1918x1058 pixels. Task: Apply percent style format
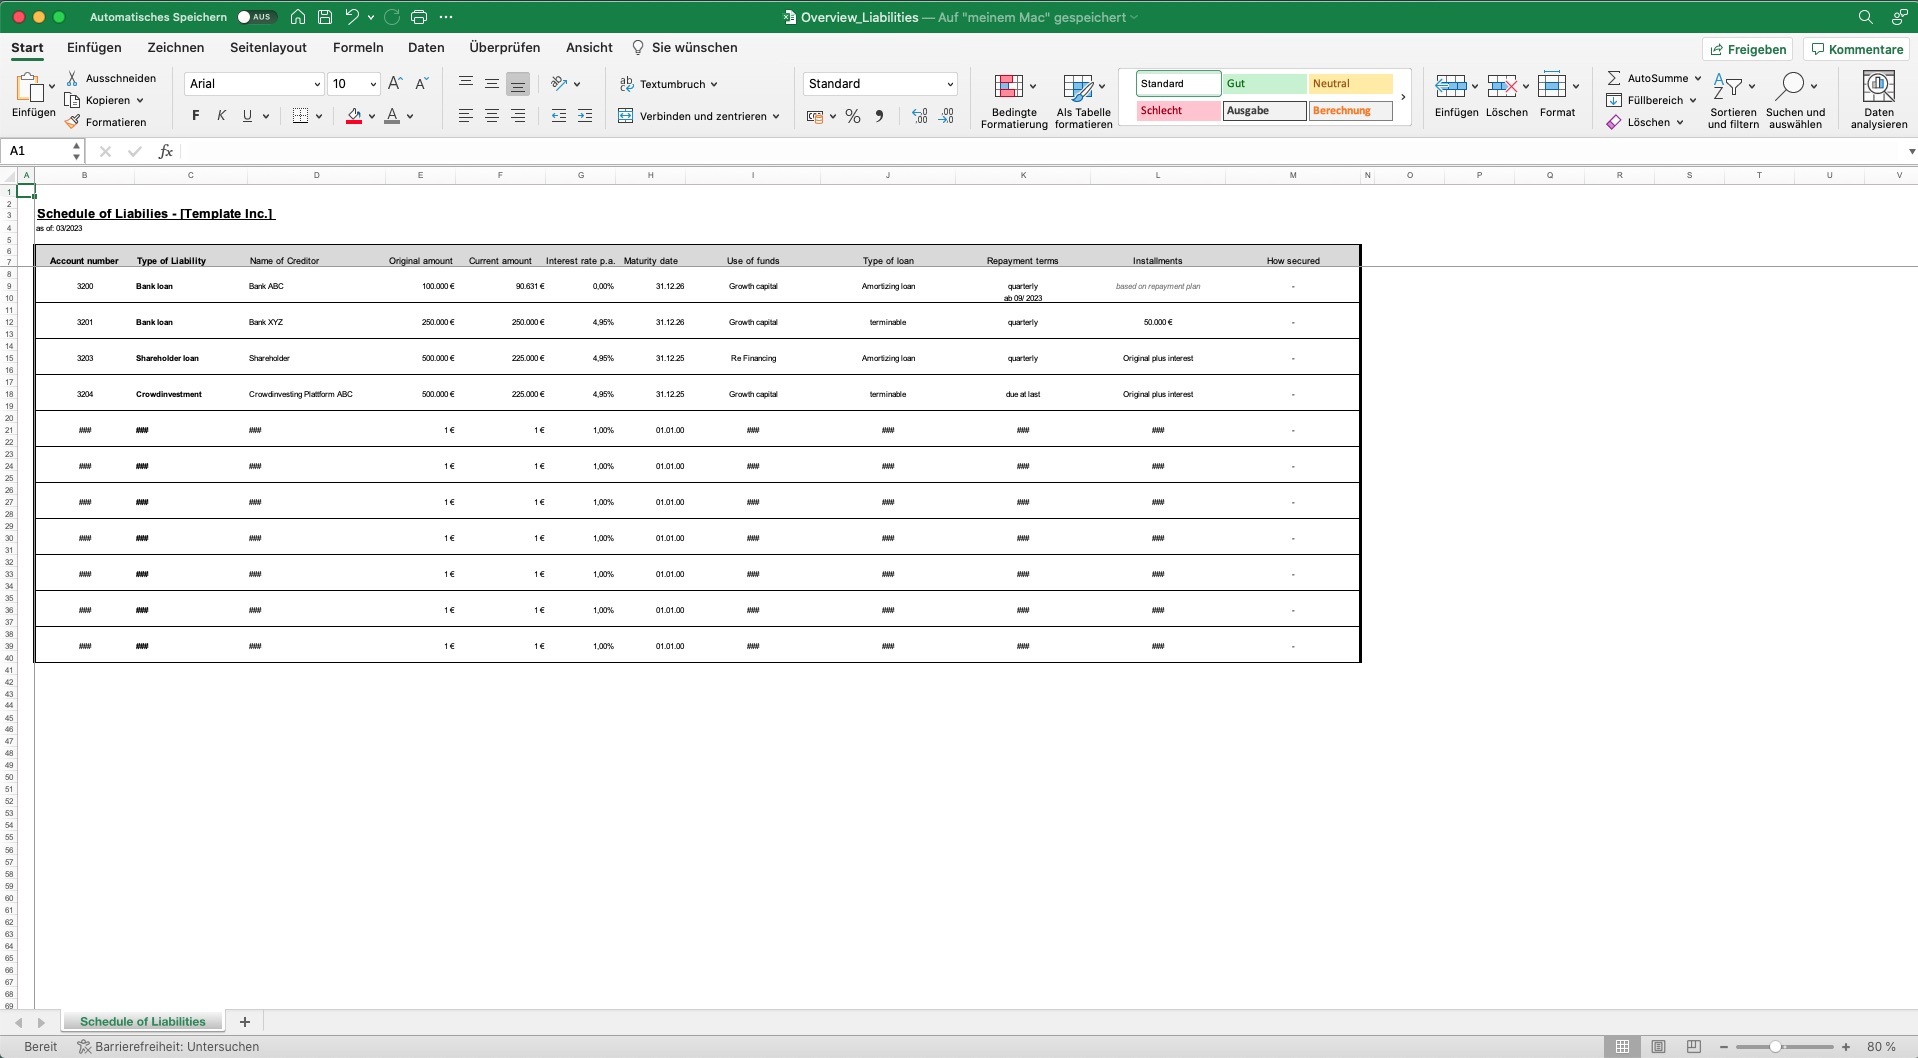(853, 116)
